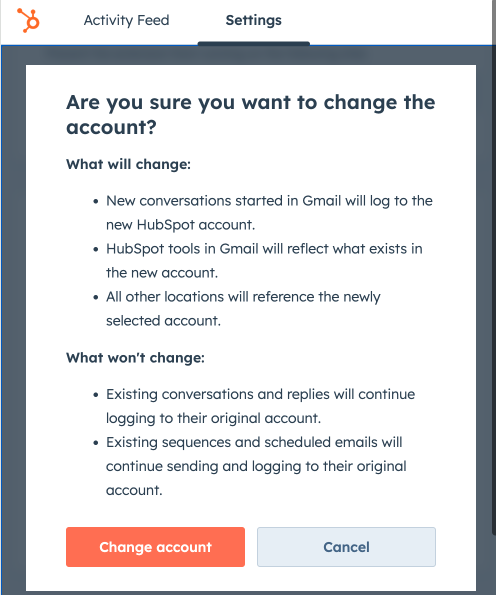
Task: Click the 'What won't change:' subheading
Action: point(135,358)
